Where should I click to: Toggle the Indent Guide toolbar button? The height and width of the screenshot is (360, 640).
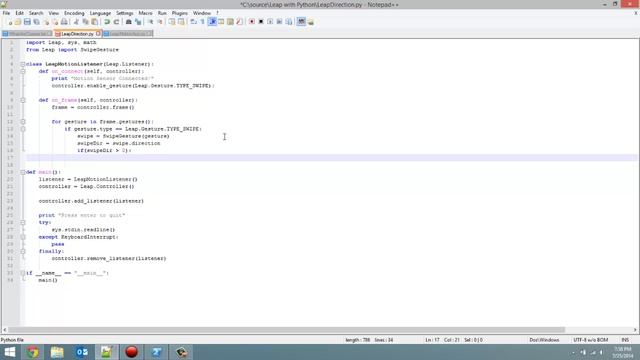pos(212,22)
